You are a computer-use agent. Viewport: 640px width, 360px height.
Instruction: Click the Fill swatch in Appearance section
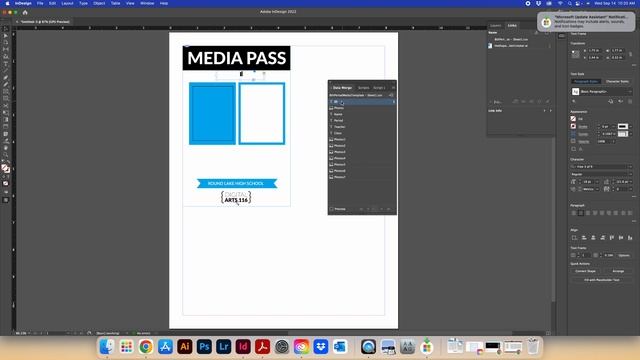(x=573, y=119)
